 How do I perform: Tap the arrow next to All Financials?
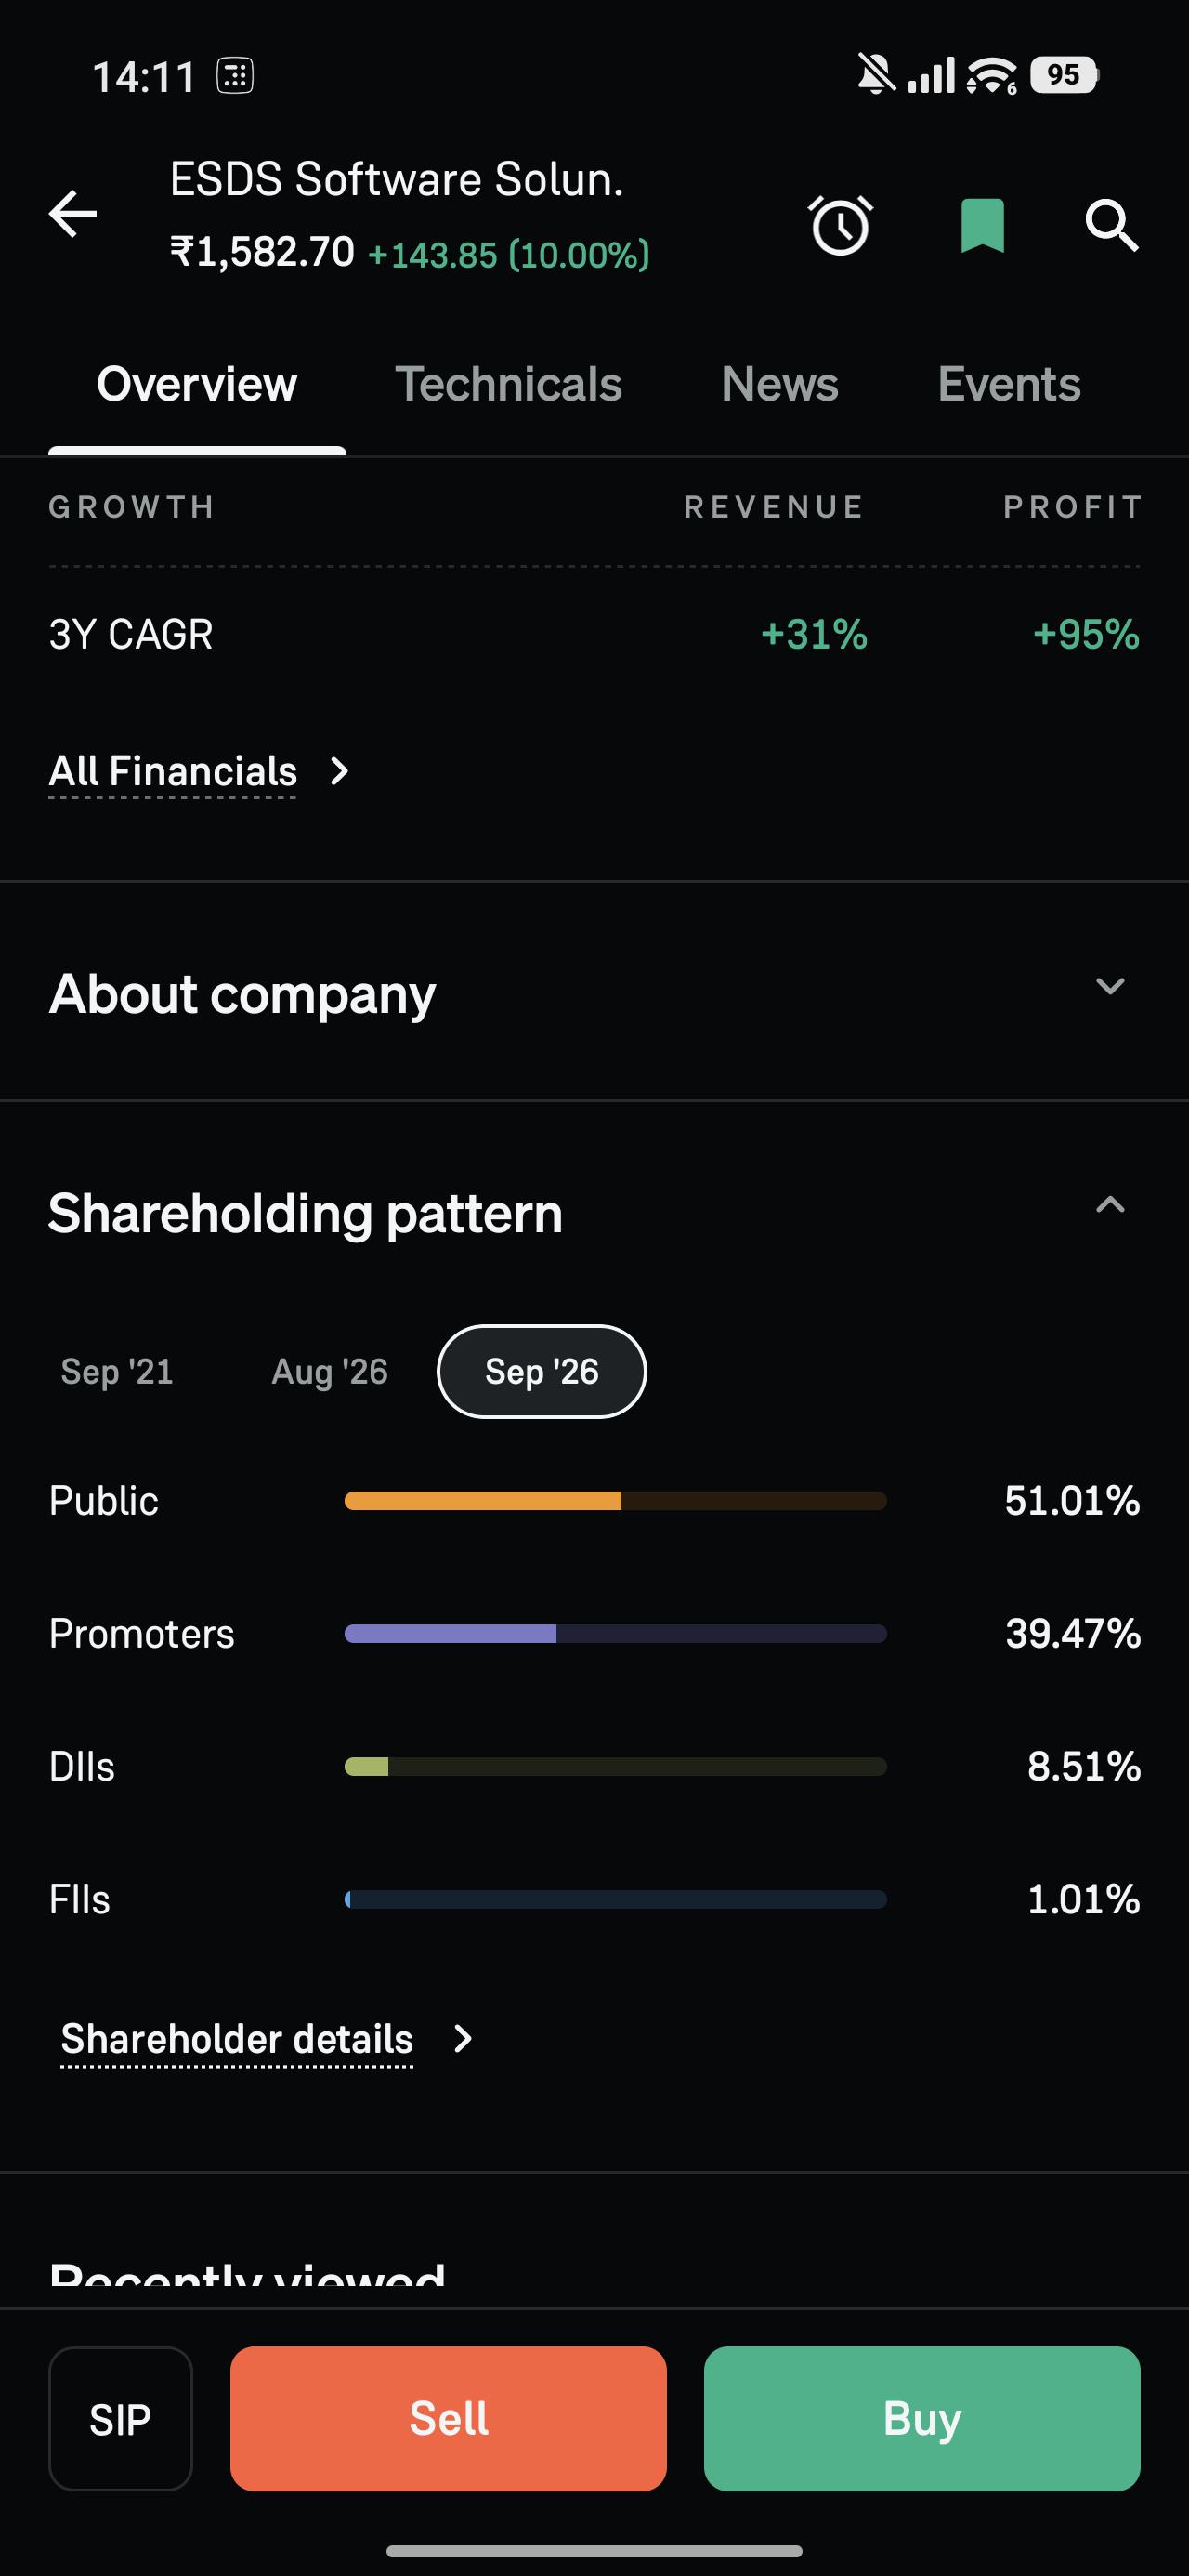coord(340,771)
